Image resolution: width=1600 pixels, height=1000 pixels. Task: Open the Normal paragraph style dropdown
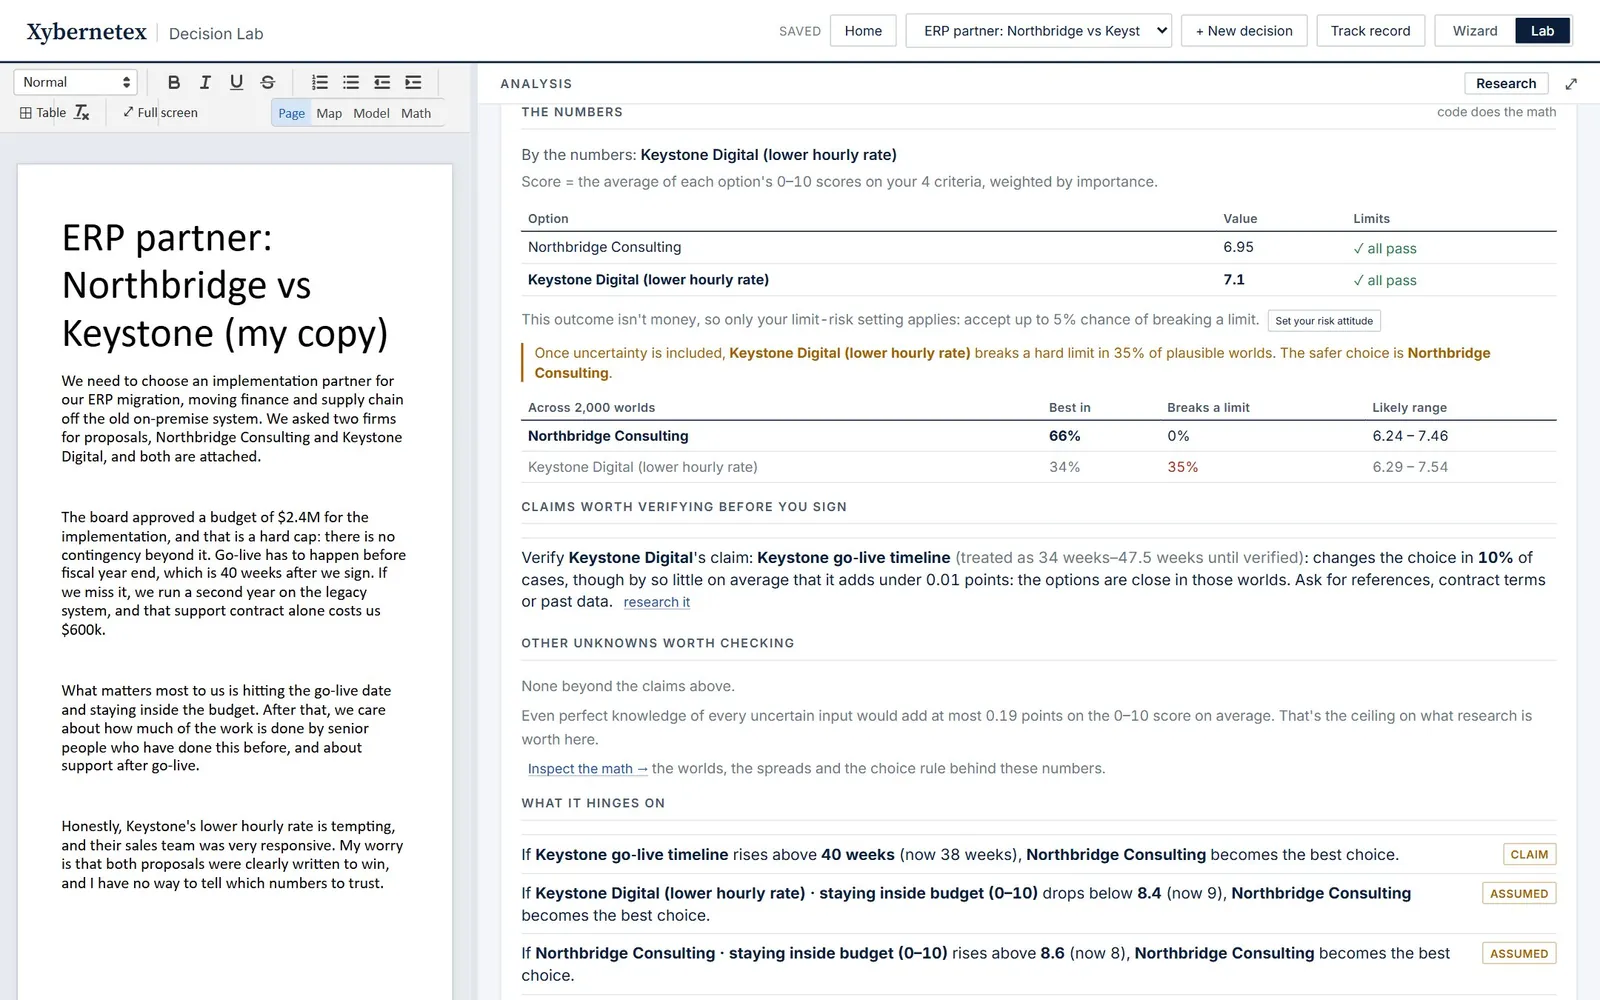(75, 82)
